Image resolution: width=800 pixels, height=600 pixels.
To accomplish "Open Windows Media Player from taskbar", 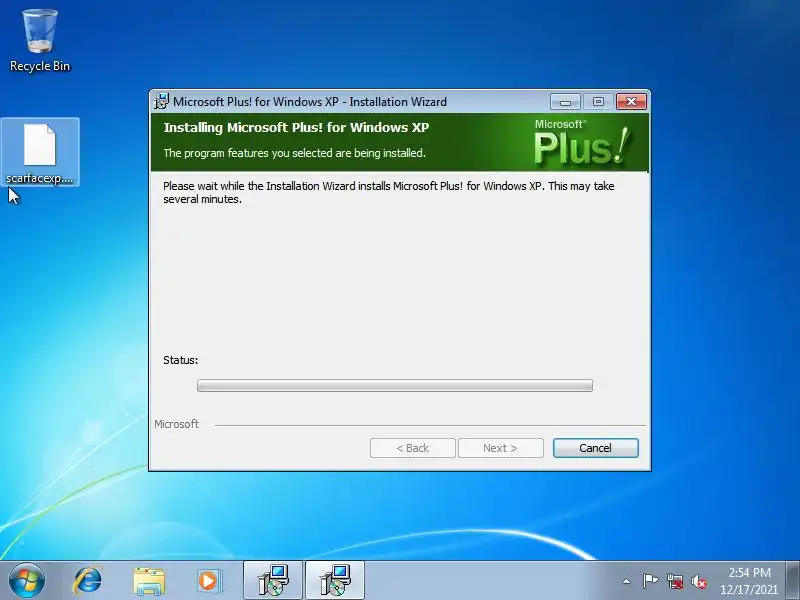I will 209,581.
